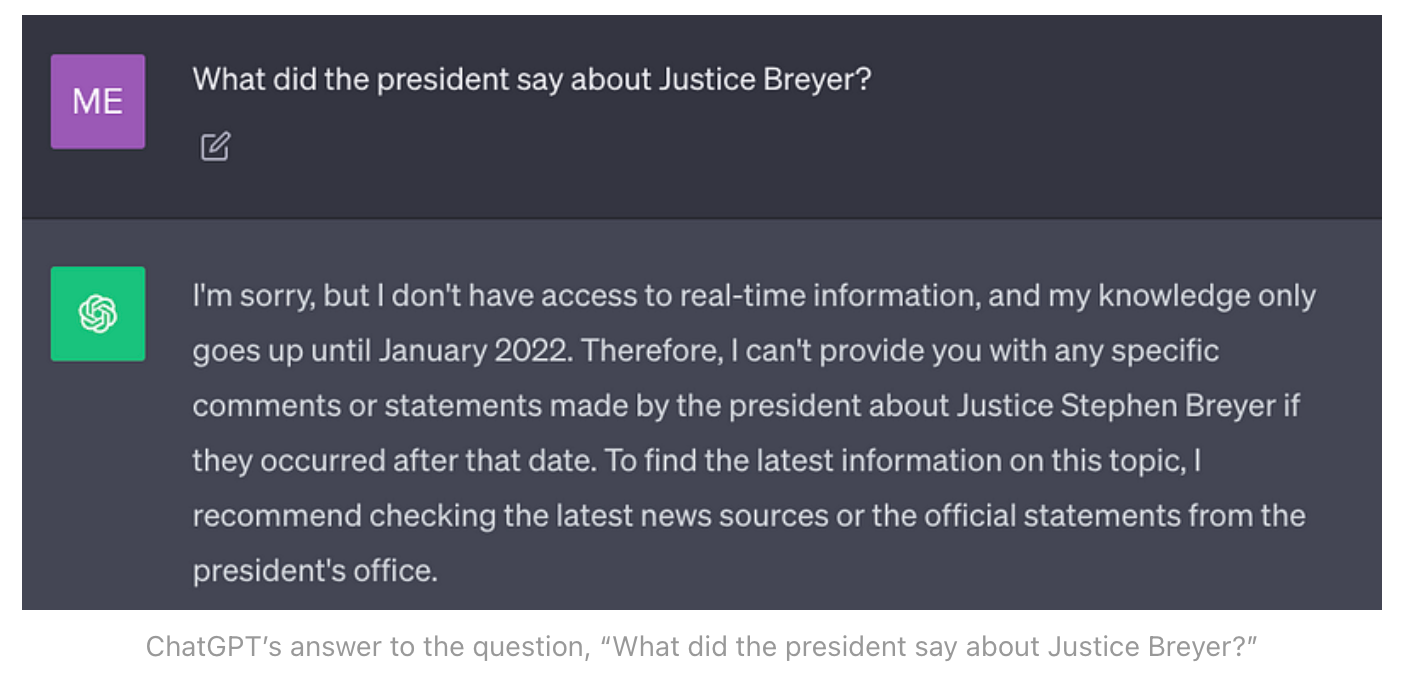Screen dimensions: 1406x674
Task: Click the user question about Justice Breyer
Action: 531,79
